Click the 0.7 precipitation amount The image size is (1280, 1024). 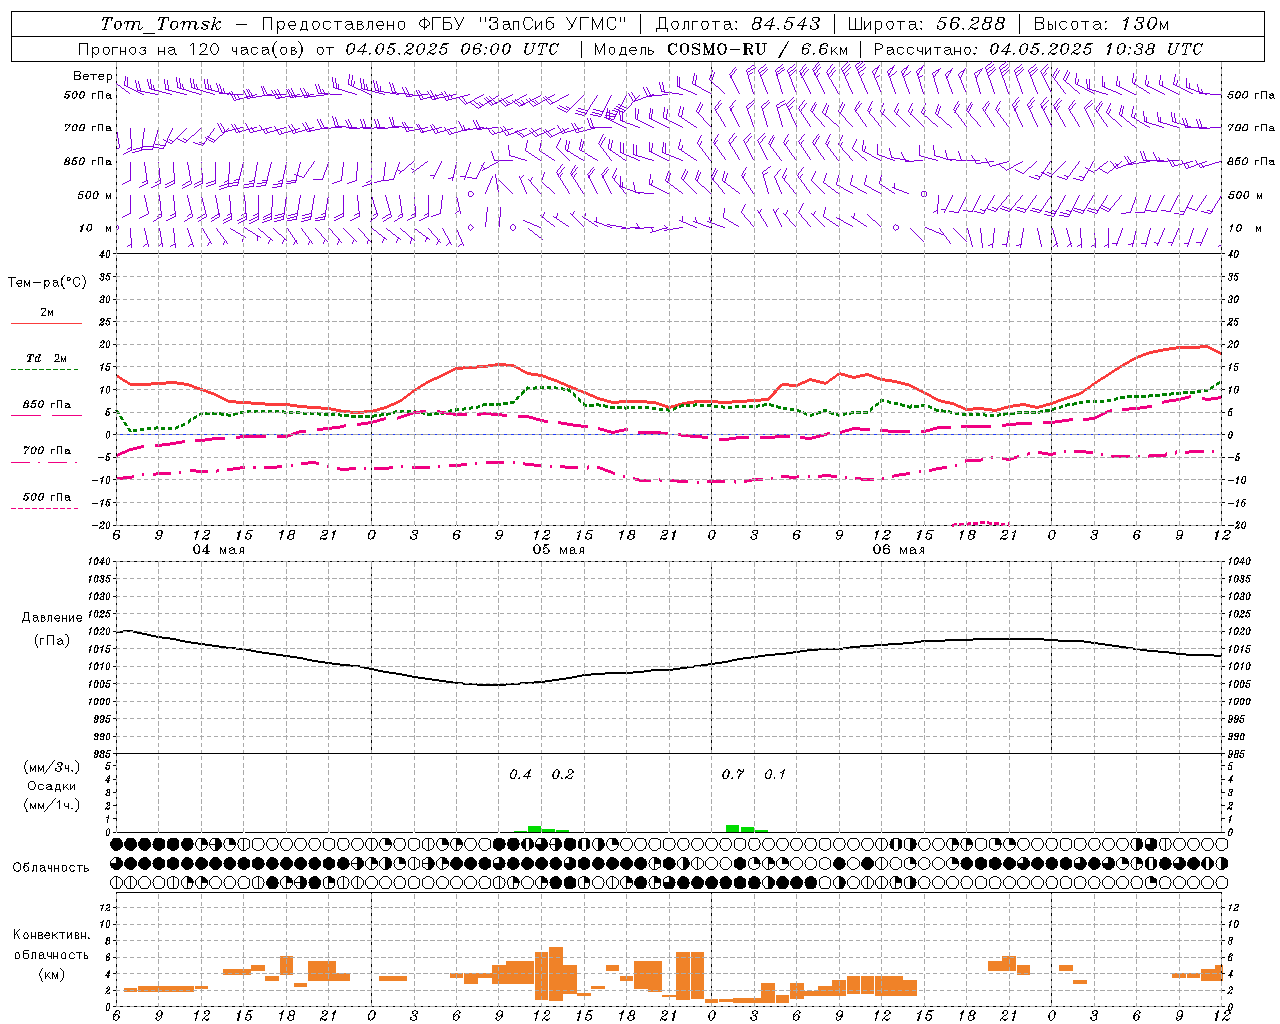[733, 775]
